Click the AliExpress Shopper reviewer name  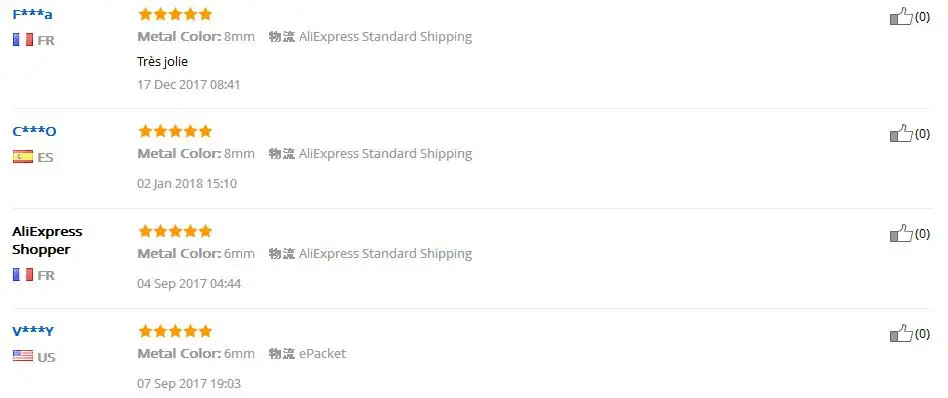(x=47, y=240)
